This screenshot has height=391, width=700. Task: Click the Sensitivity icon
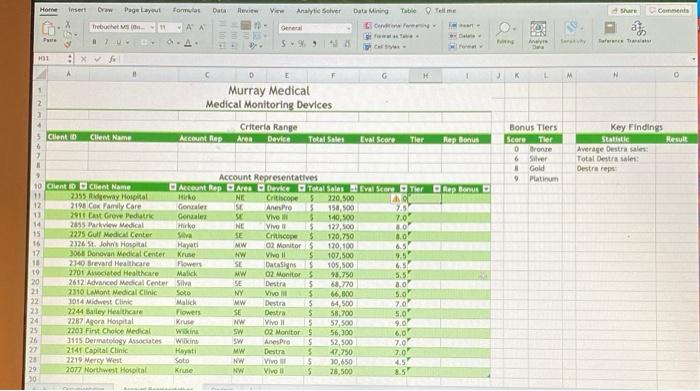[572, 29]
